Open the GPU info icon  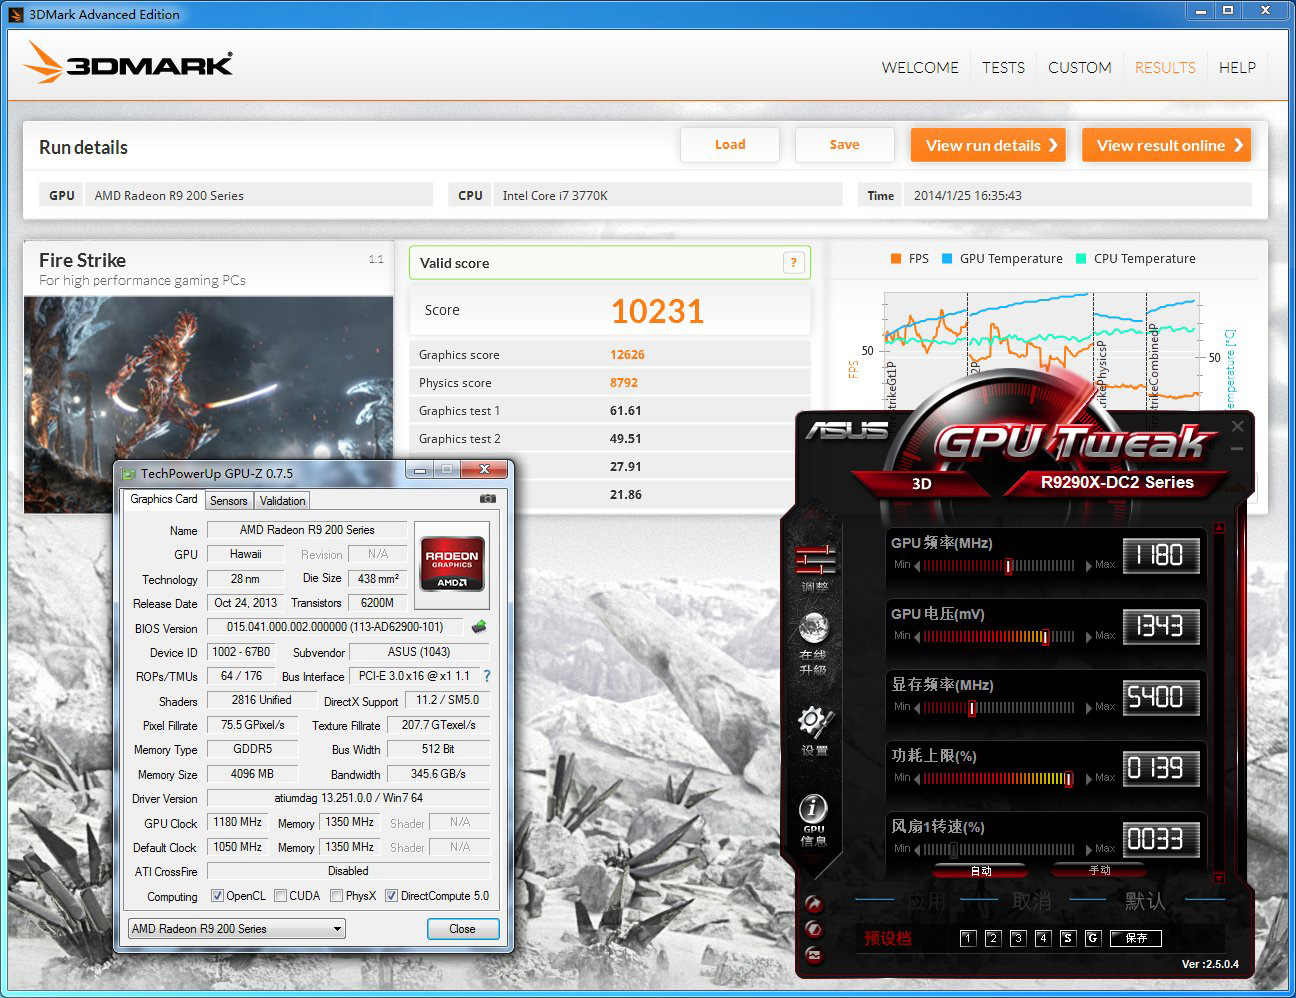click(814, 808)
